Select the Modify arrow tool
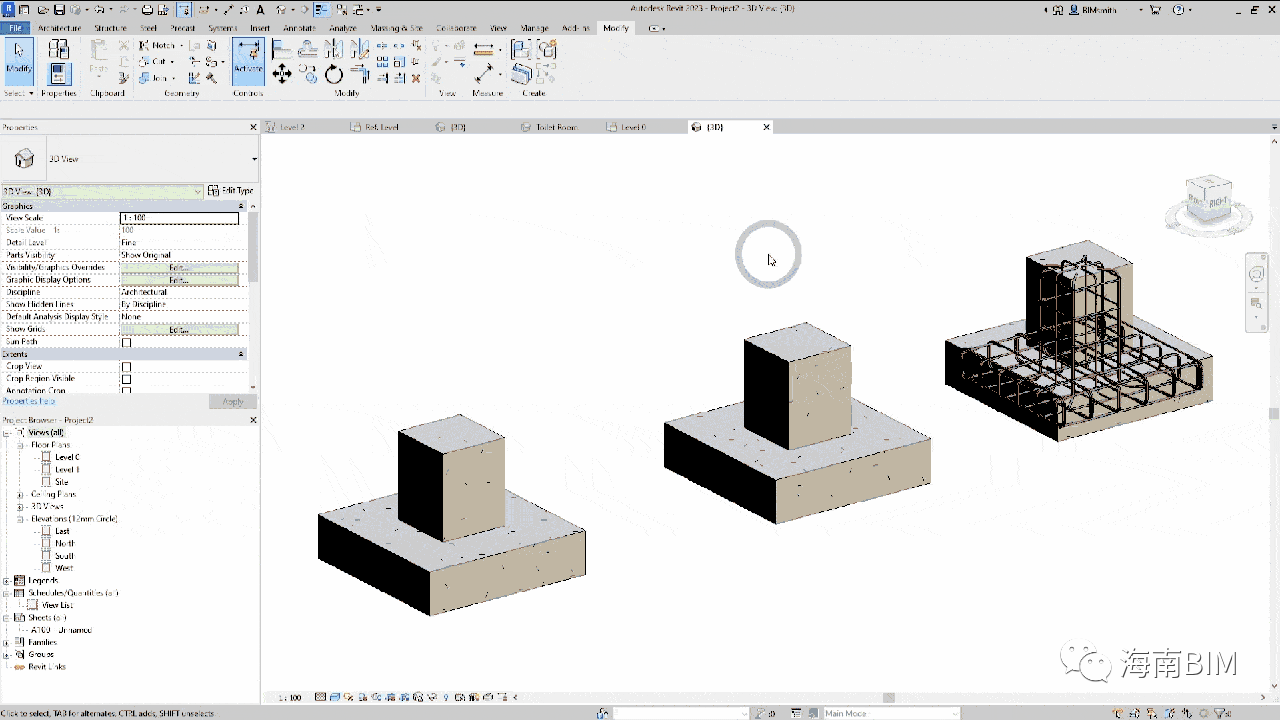Screen dimensions: 1280x720 tap(19, 62)
